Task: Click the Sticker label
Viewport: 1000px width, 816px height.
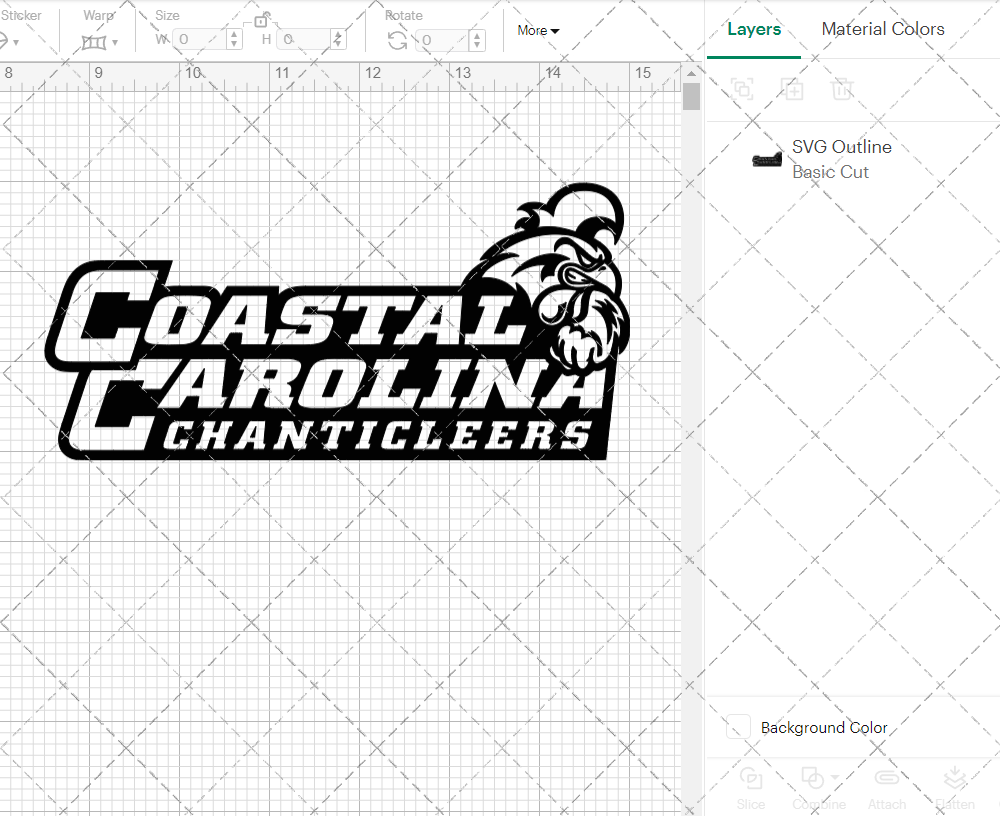Action: tap(22, 15)
